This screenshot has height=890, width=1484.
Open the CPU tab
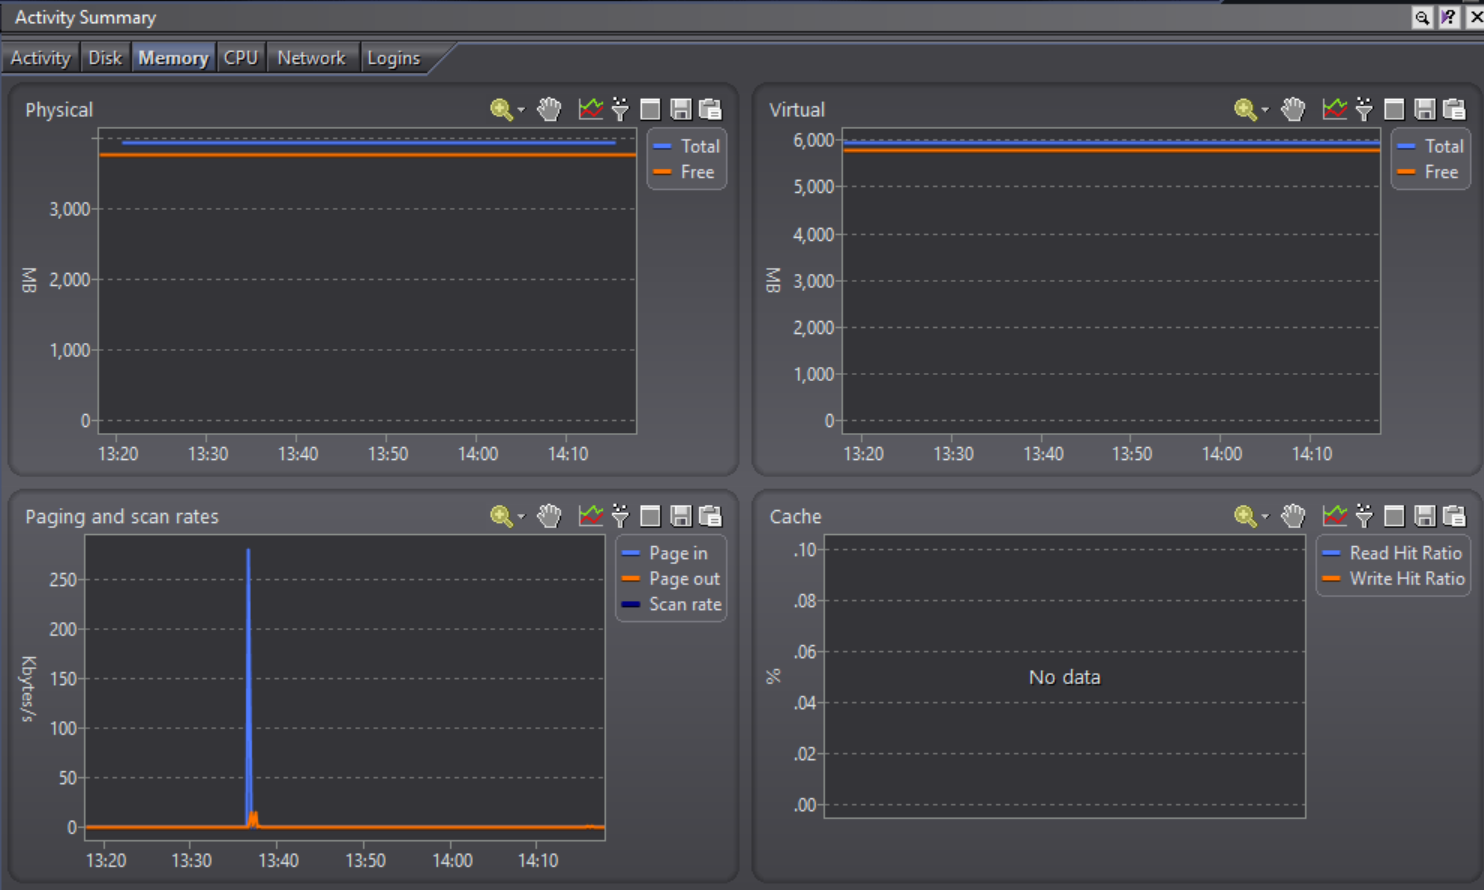coord(241,58)
